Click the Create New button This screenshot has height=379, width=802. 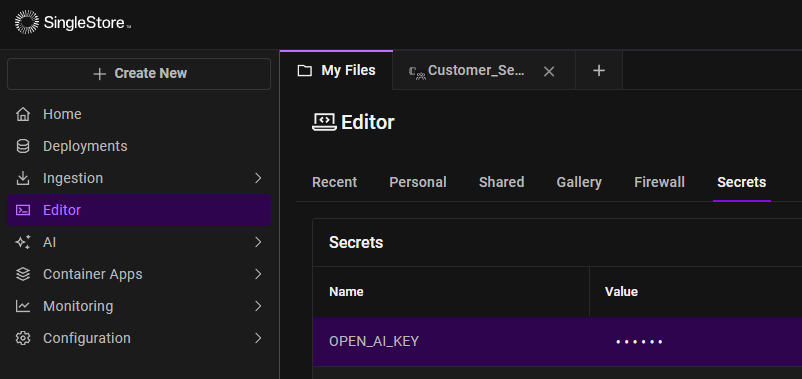[x=139, y=74]
